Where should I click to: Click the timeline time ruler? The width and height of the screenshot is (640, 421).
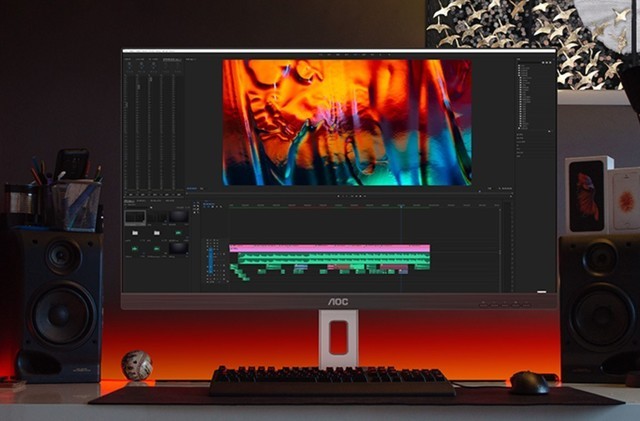point(364,205)
